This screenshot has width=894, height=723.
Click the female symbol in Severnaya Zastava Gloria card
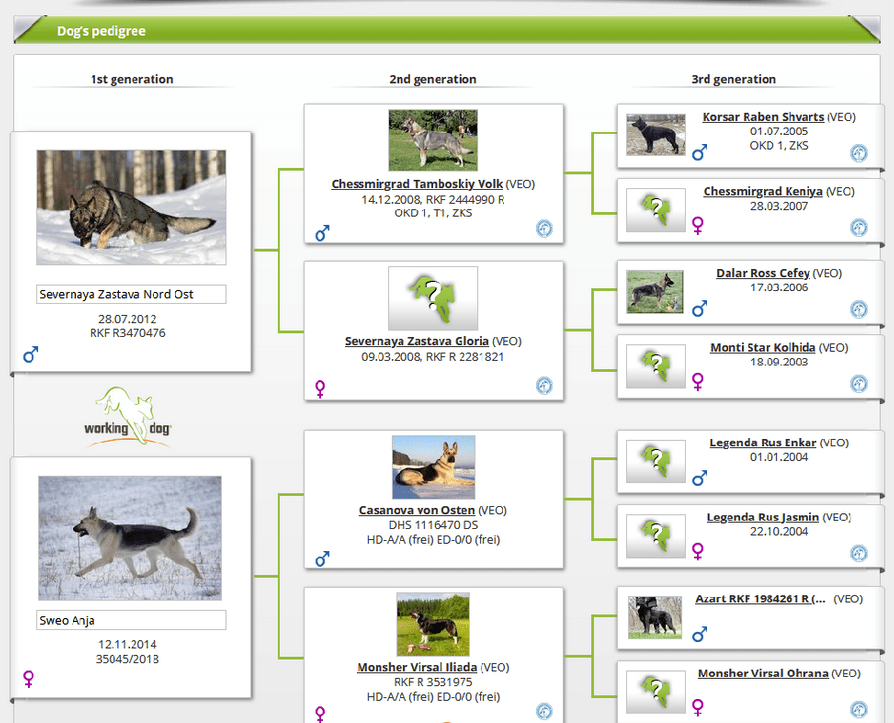click(321, 387)
